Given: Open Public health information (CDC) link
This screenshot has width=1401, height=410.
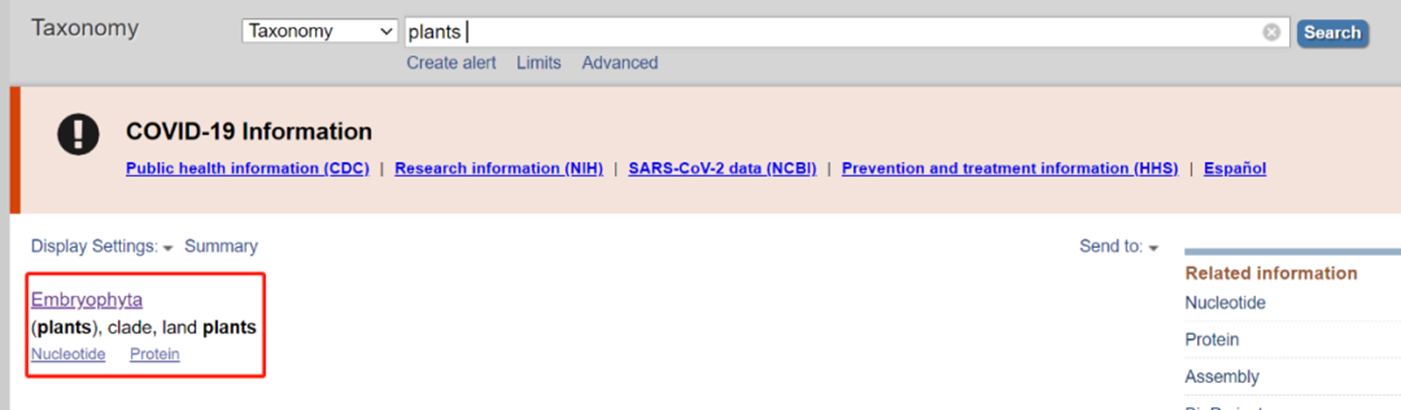Looking at the screenshot, I should pyautogui.click(x=248, y=168).
